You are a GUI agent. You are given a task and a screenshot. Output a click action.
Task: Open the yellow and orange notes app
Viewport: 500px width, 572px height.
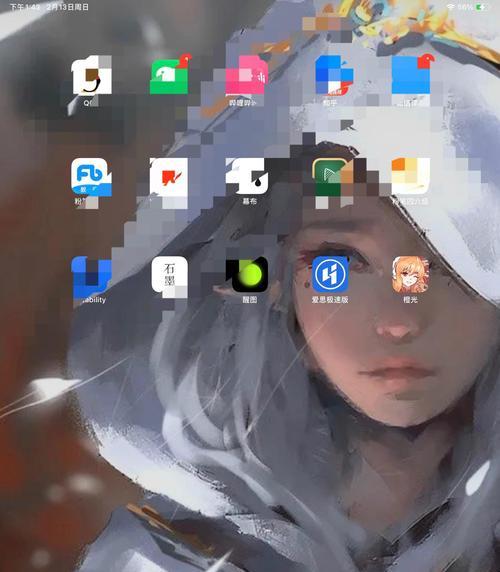411,177
